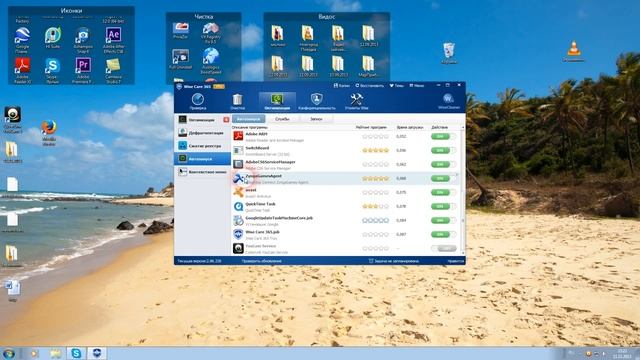Click the Купон link in the title bar

click(x=342, y=86)
